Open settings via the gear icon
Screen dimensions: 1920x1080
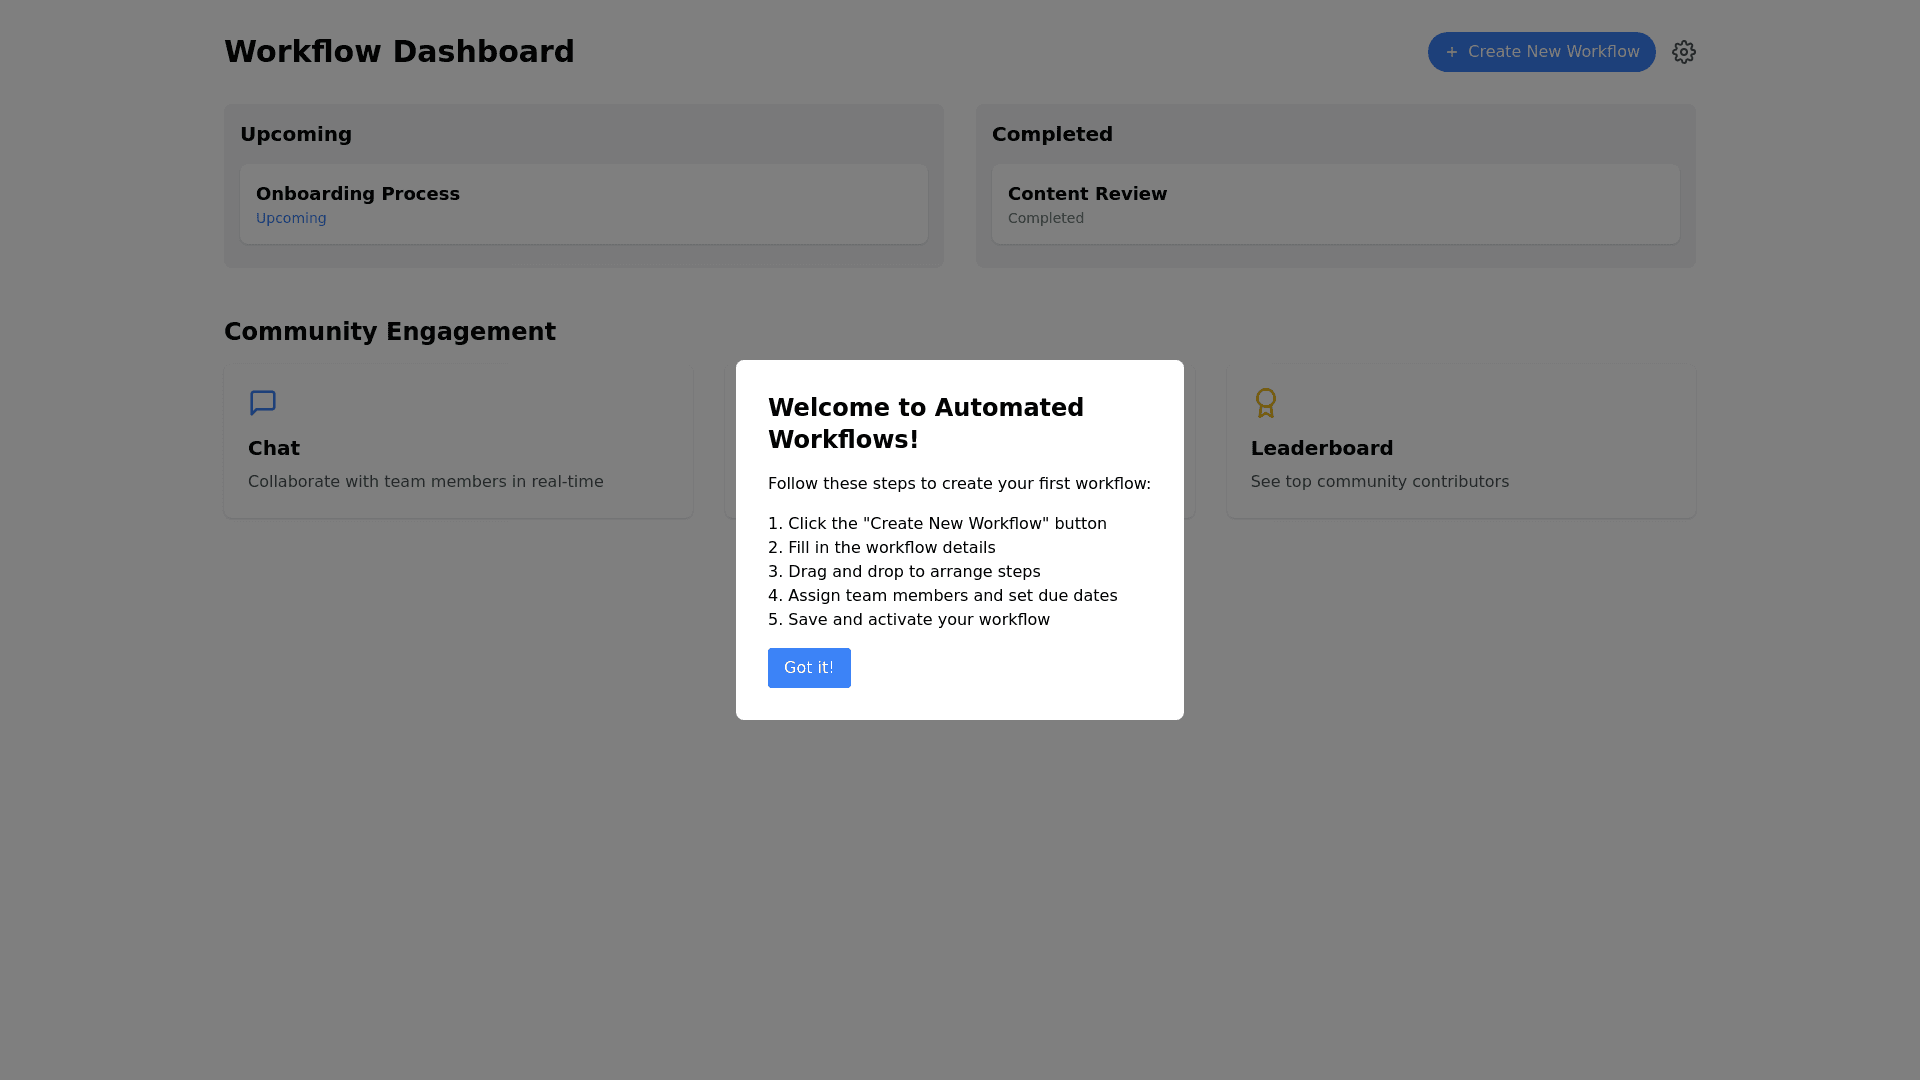click(x=1684, y=52)
